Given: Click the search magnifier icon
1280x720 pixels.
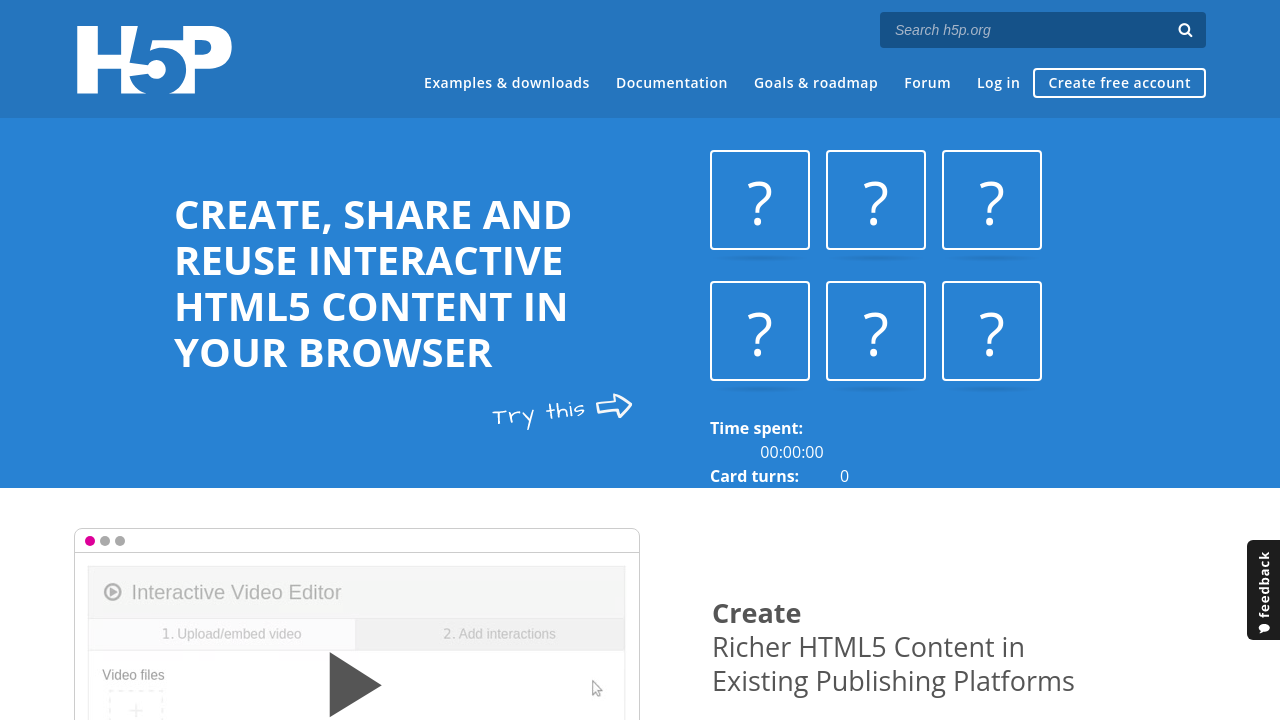Looking at the screenshot, I should pos(1185,30).
